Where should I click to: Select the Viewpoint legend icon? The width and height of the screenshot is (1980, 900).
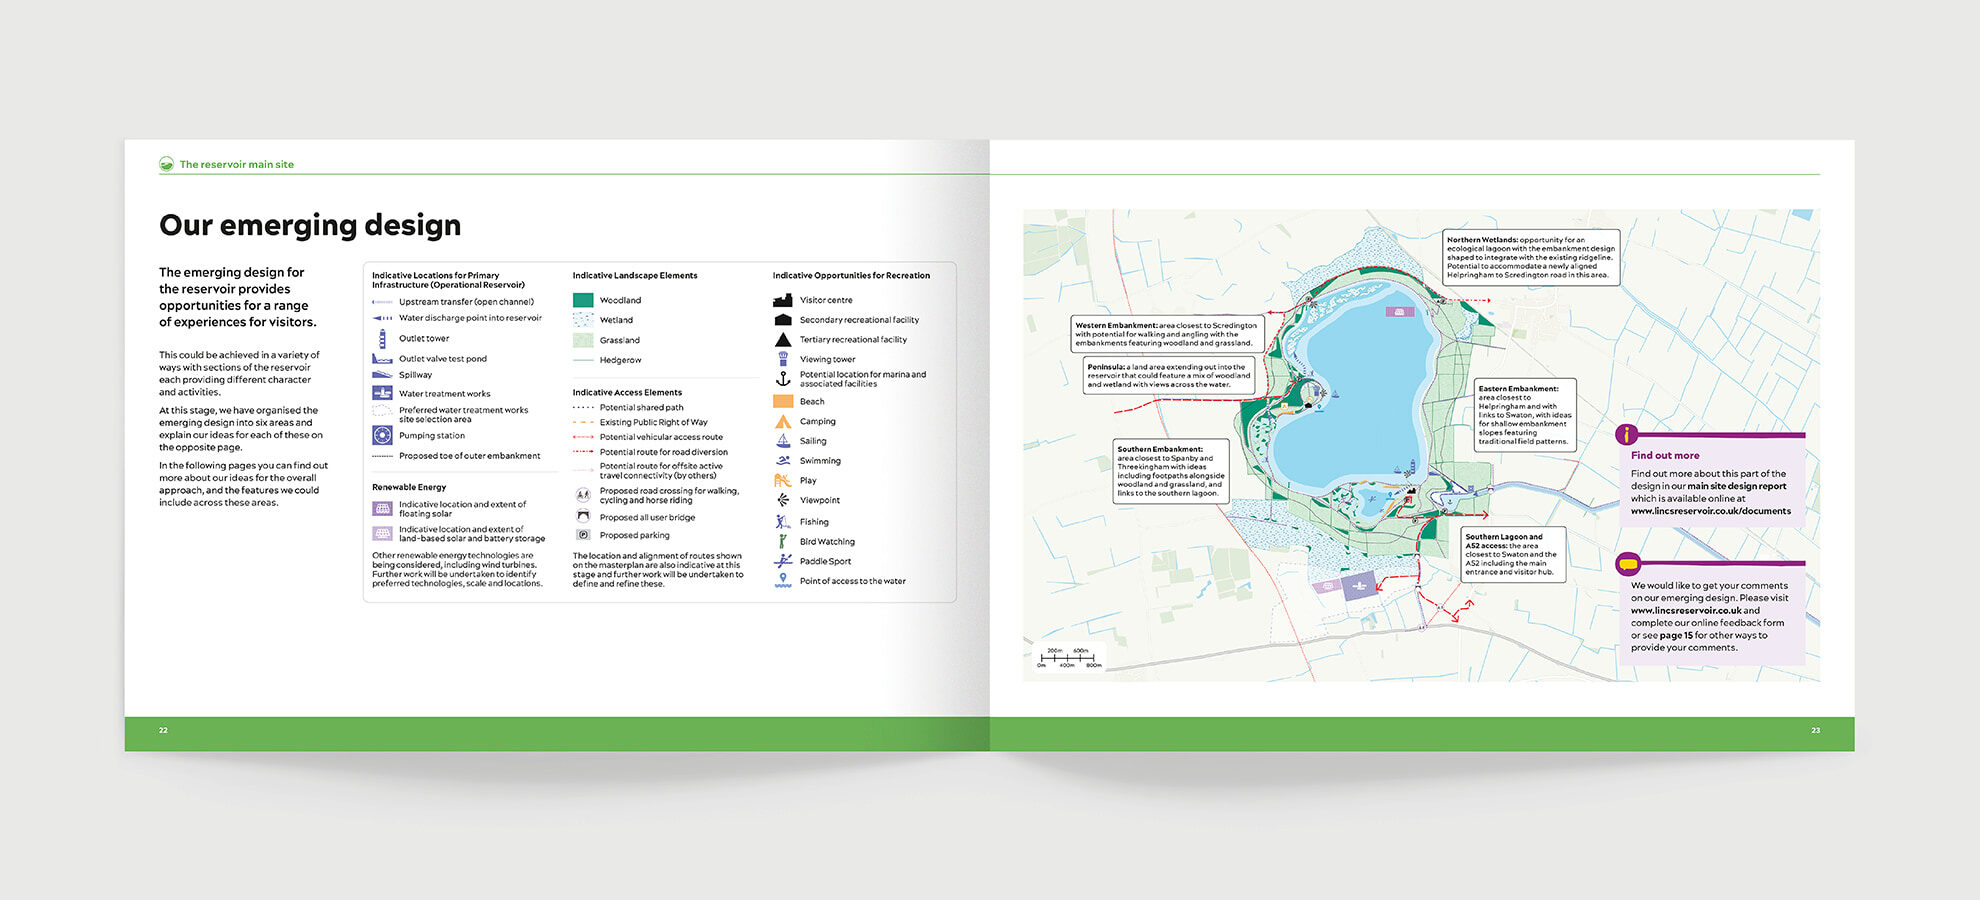(x=782, y=499)
